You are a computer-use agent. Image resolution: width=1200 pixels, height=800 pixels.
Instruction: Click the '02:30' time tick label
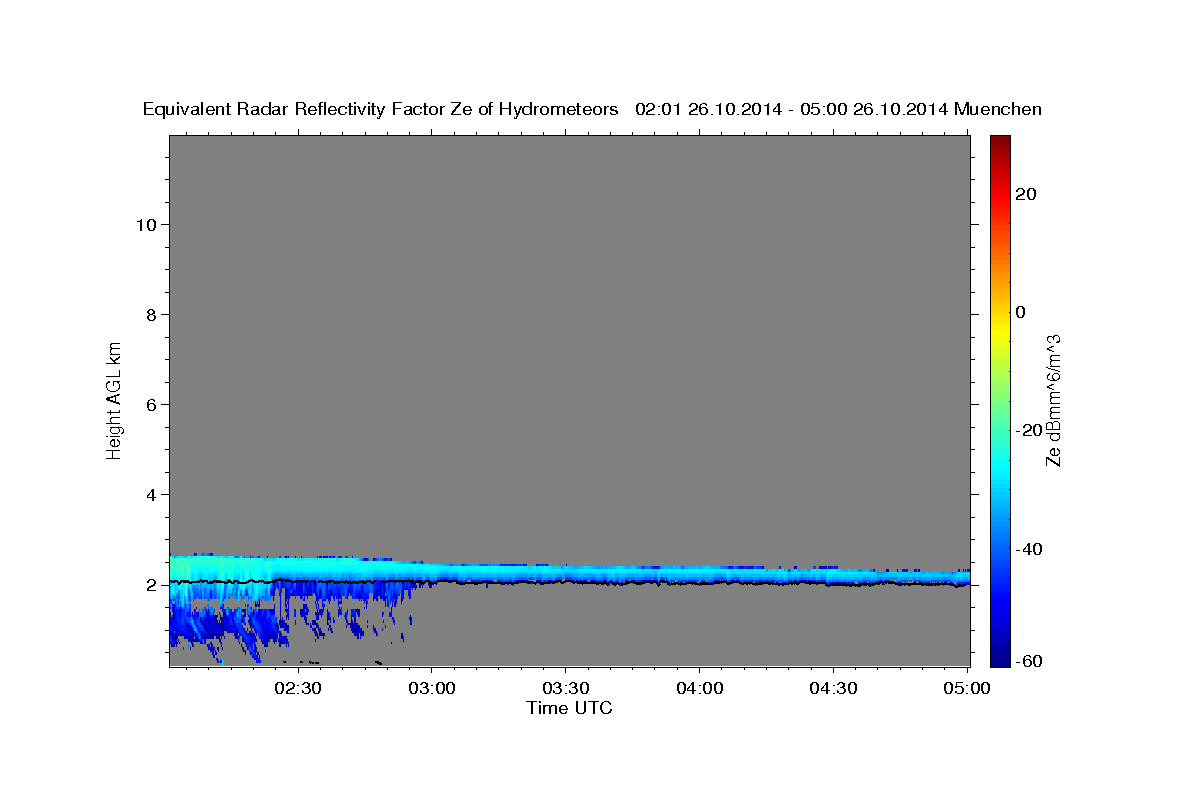coord(298,688)
